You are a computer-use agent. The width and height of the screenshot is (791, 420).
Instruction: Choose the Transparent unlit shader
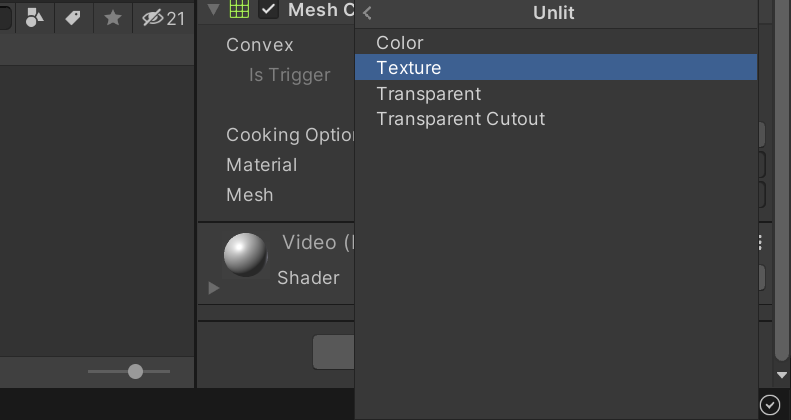(428, 94)
